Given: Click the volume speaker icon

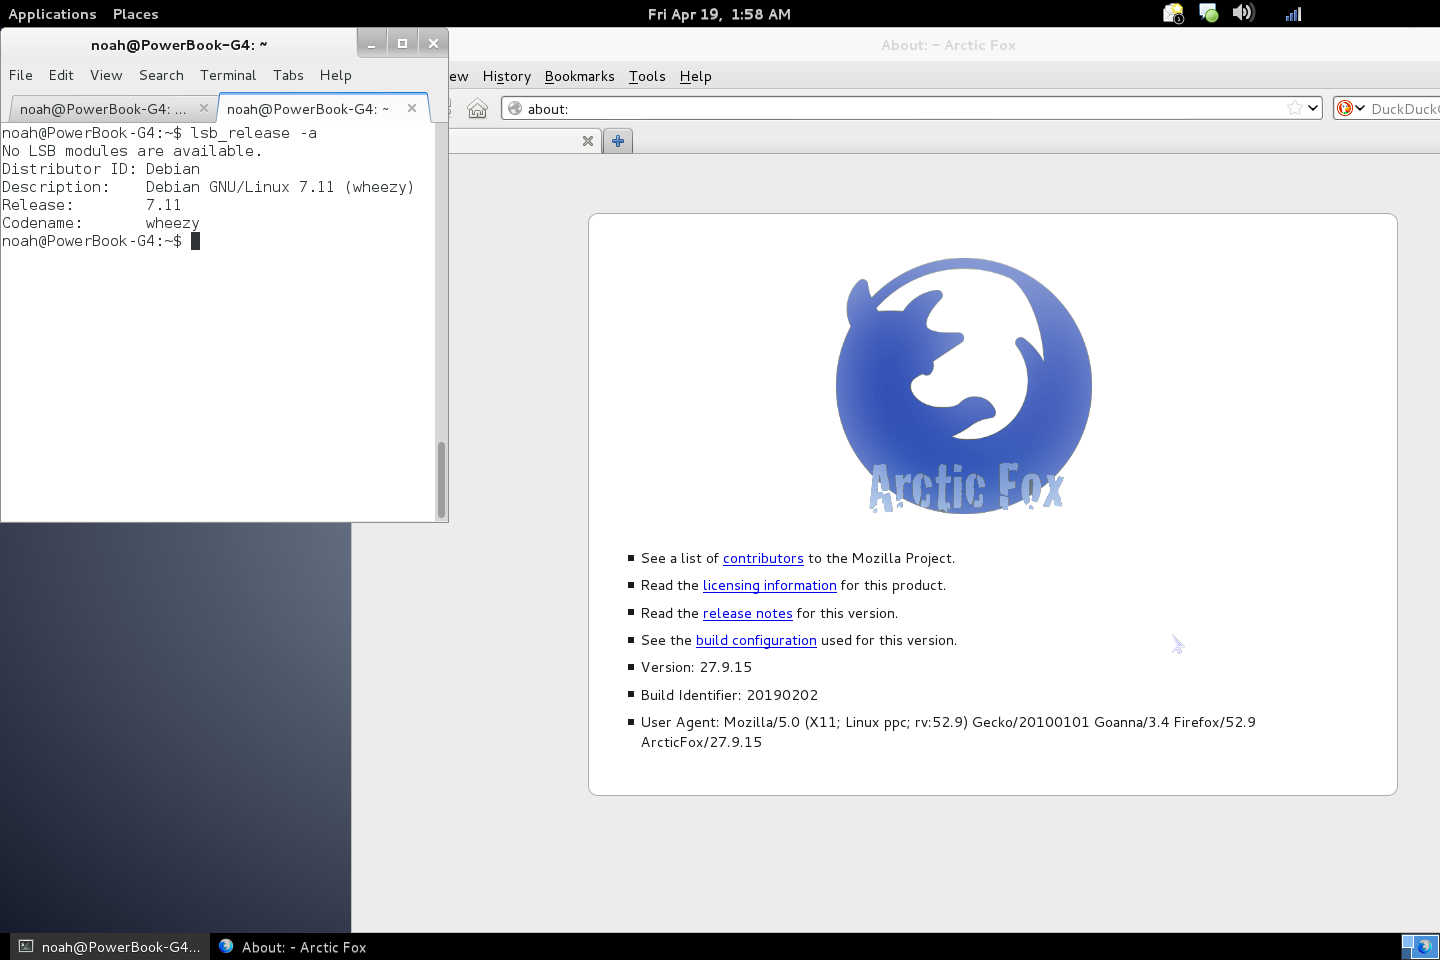Looking at the screenshot, I should (1243, 13).
